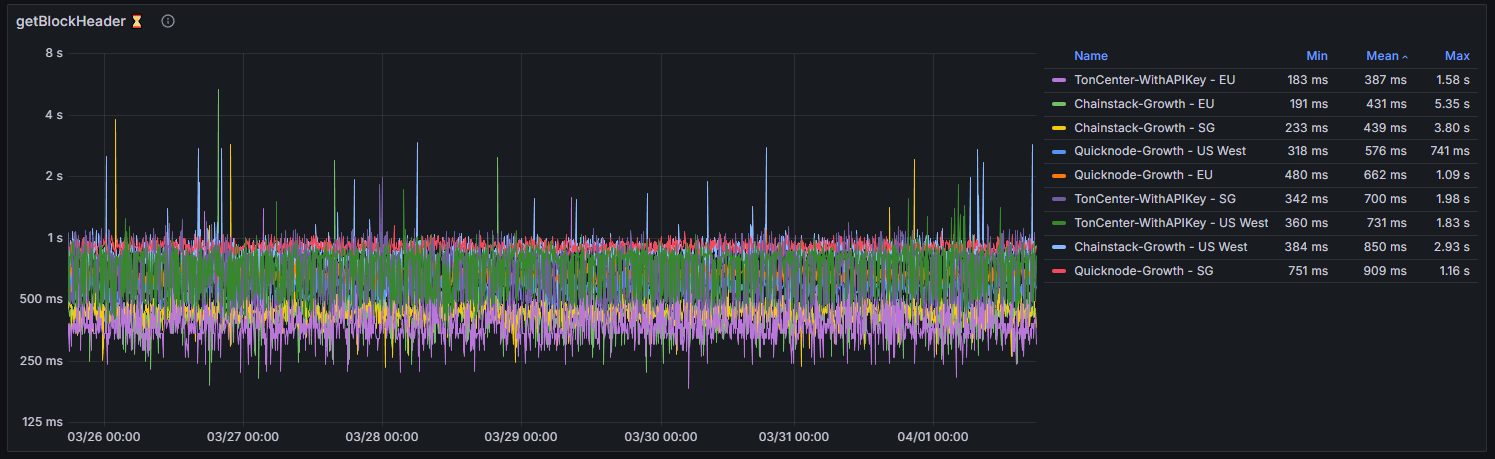Open color picker for Quicknode-Growth - EU swatch
This screenshot has height=459, width=1495.
[x=1059, y=175]
